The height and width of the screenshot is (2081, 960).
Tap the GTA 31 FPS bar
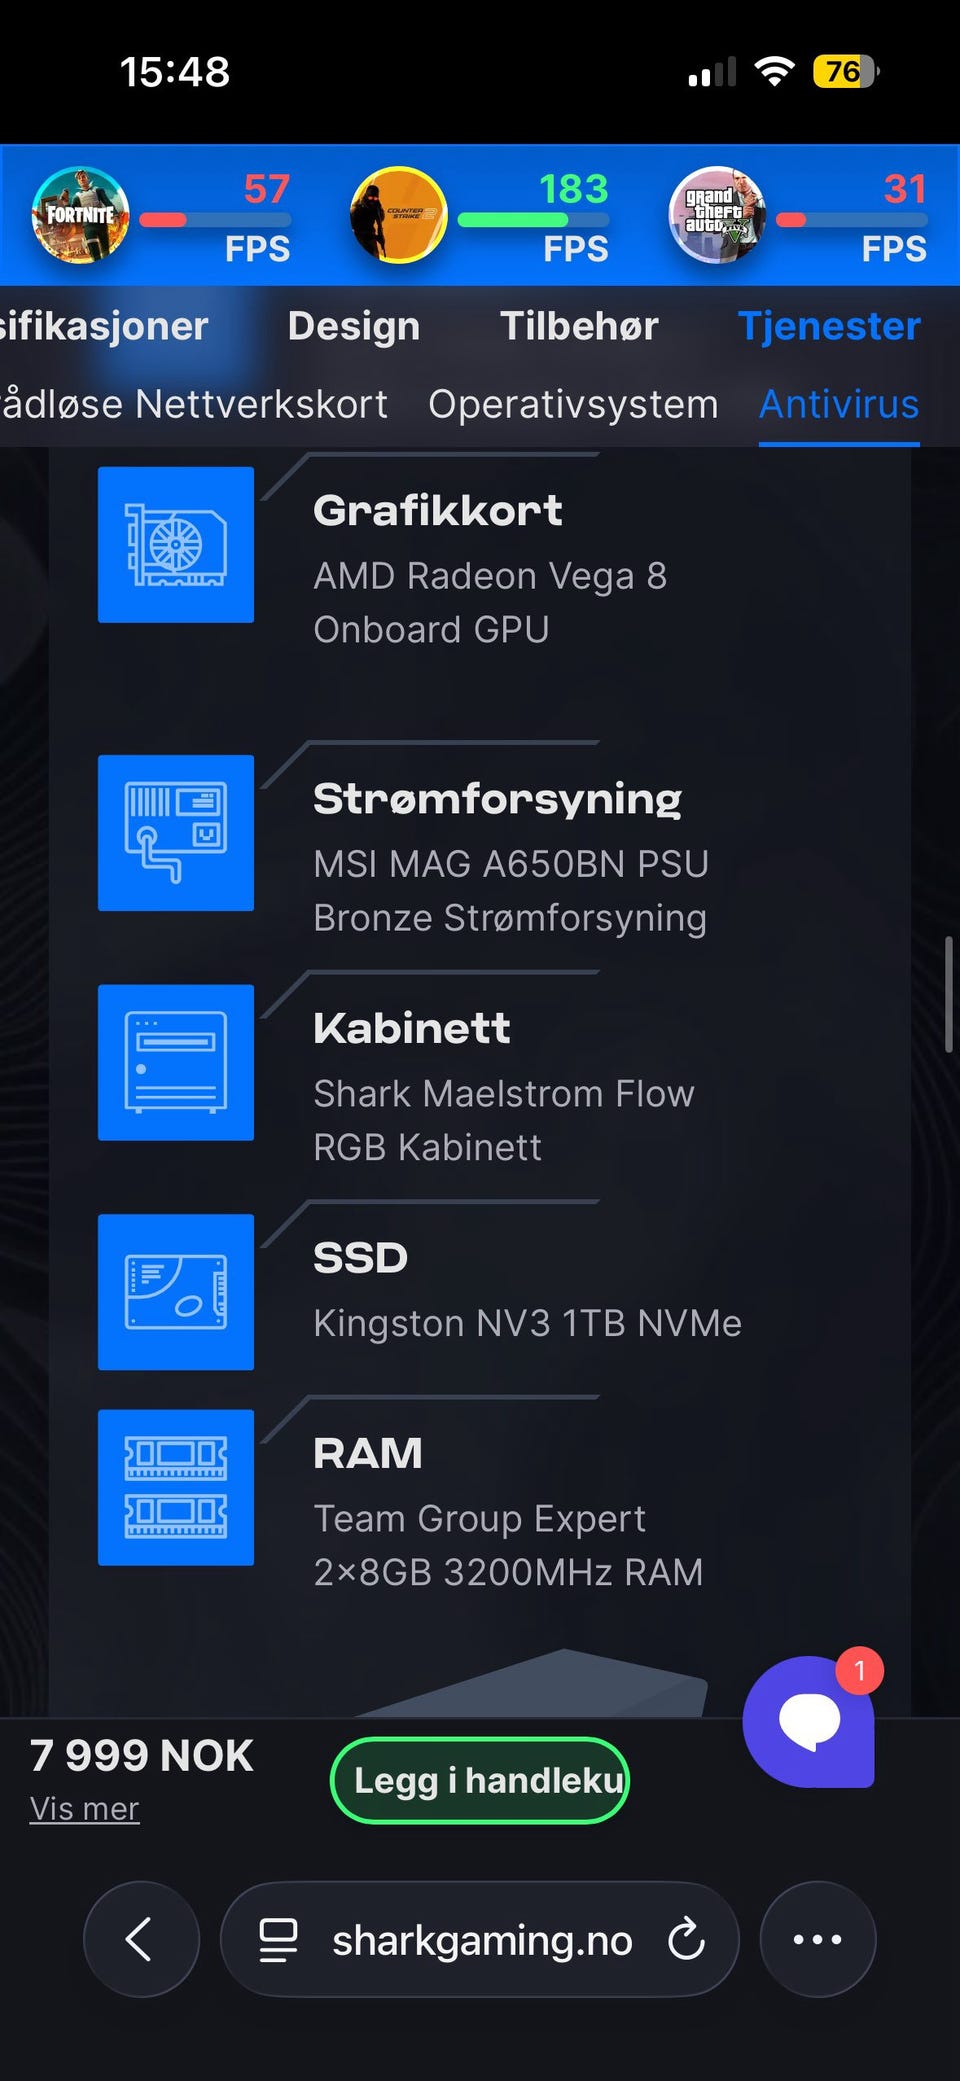[852, 220]
